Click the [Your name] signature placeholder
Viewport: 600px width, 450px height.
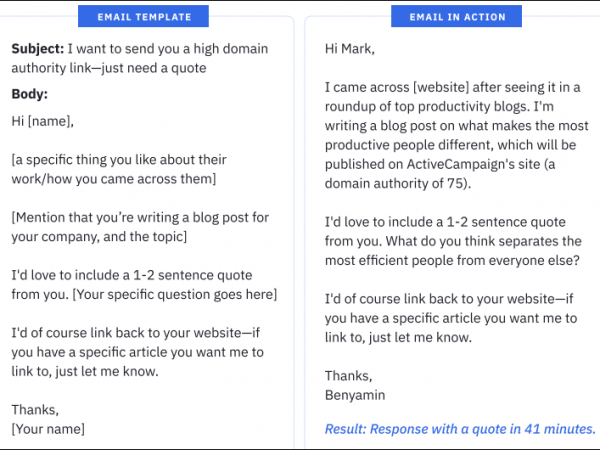[x=48, y=428]
